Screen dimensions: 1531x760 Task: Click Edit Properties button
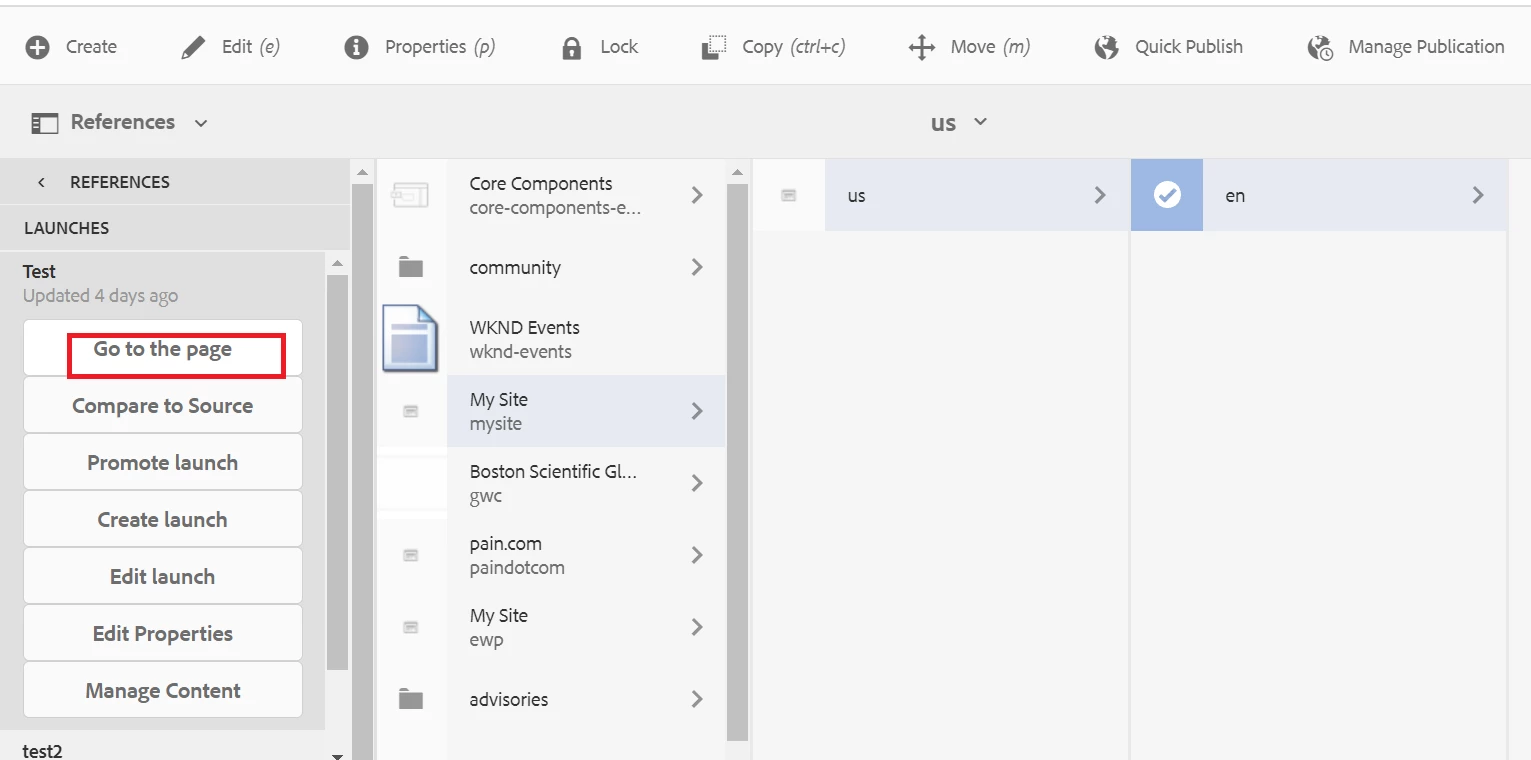tap(163, 634)
